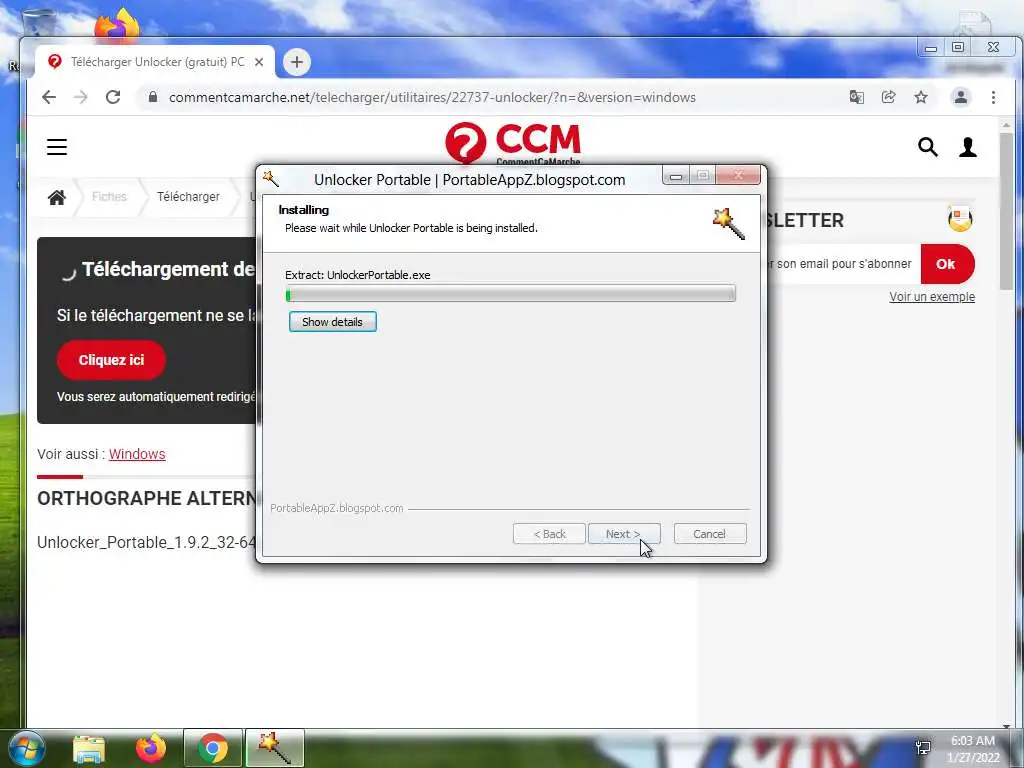Go back in Chrome browser
This screenshot has width=1024, height=768.
pyautogui.click(x=49, y=97)
